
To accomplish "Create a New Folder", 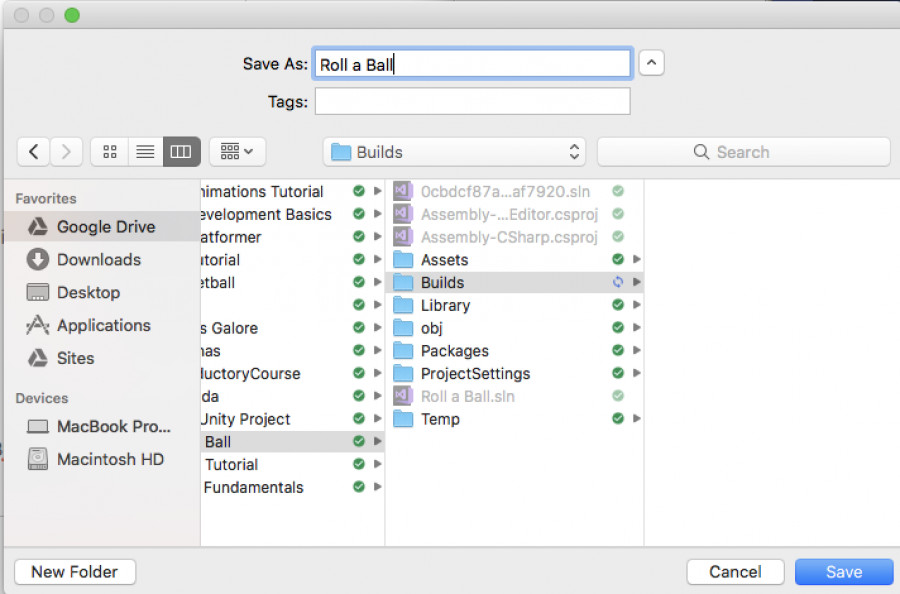I will click(75, 572).
